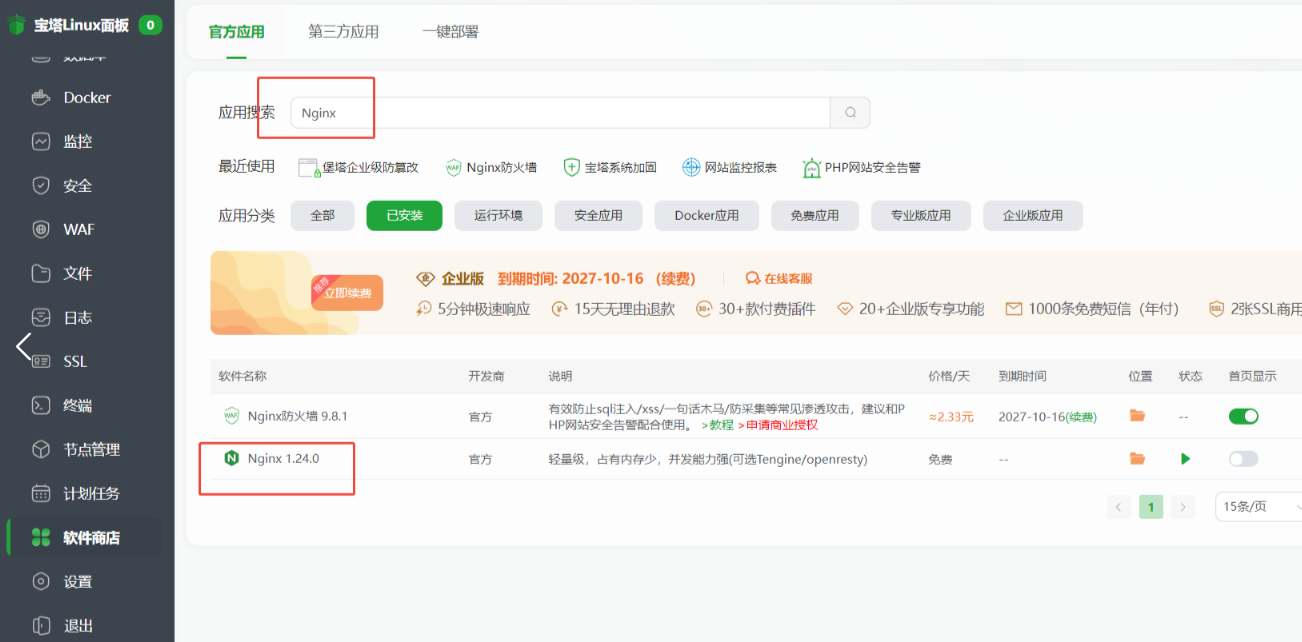Click the 节点管理 cube icon in sidebar
Viewport: 1302px width, 642px height.
41,449
